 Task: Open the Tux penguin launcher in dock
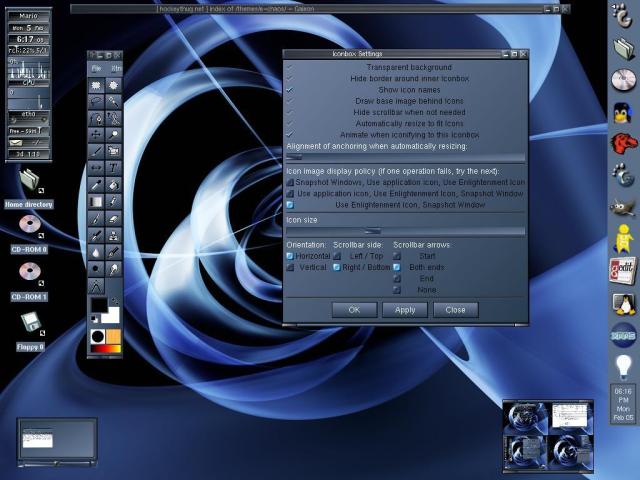click(x=623, y=111)
